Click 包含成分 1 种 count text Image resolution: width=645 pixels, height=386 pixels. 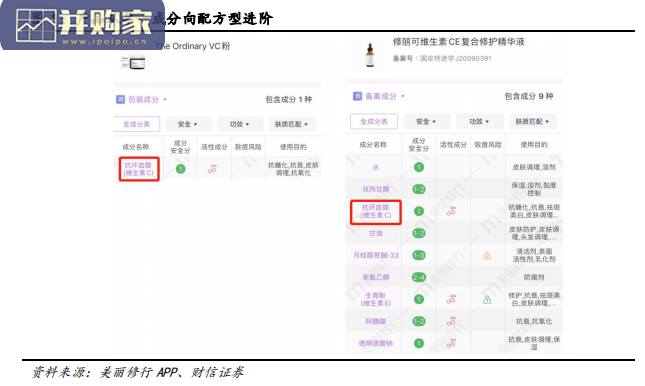pos(288,99)
